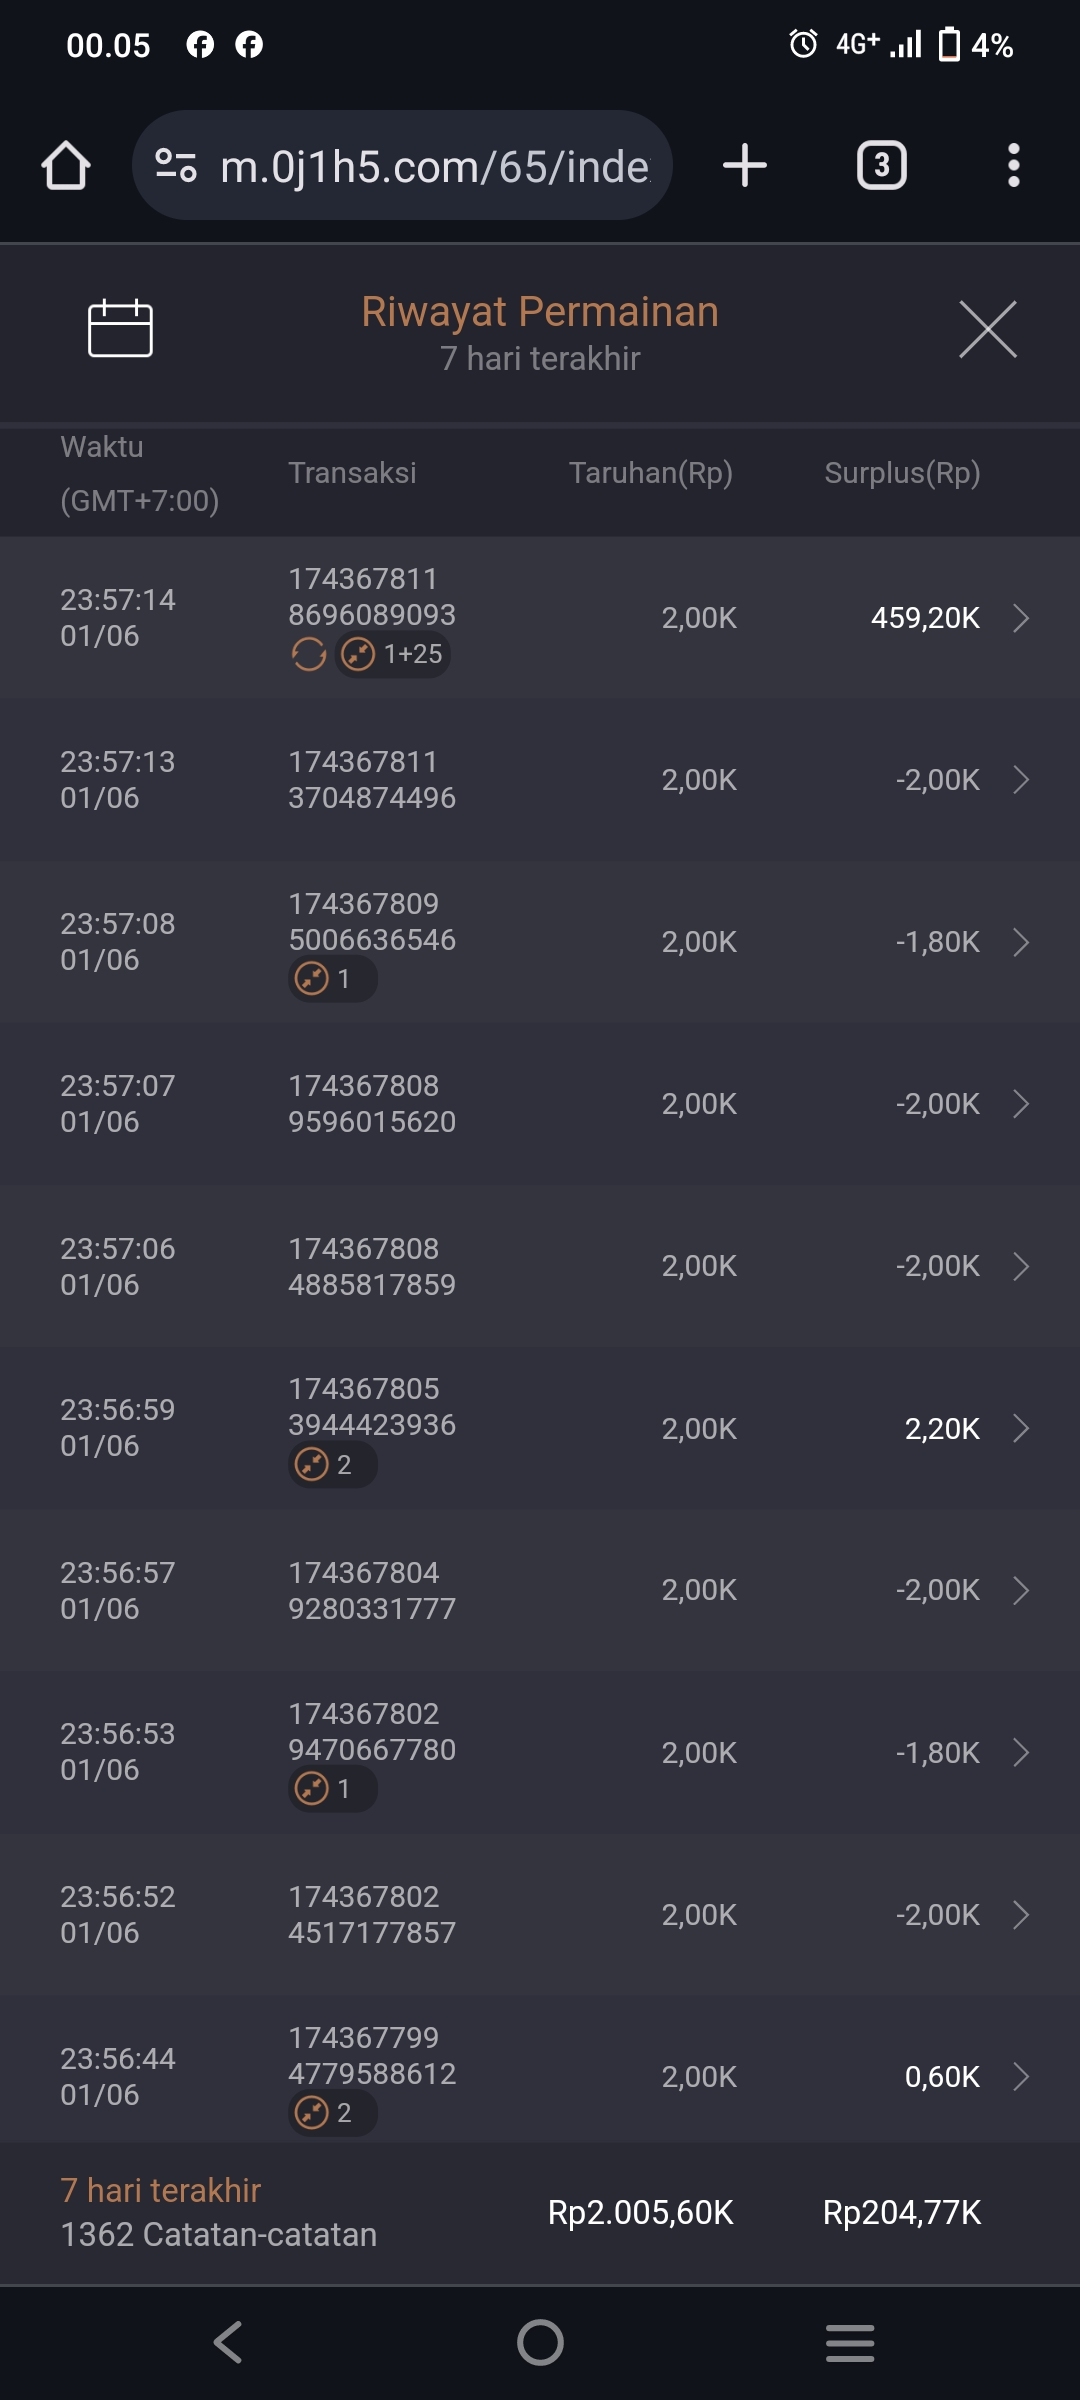The height and width of the screenshot is (2400, 1080).
Task: Expand the 2,20K surplus record
Action: (1020, 1428)
